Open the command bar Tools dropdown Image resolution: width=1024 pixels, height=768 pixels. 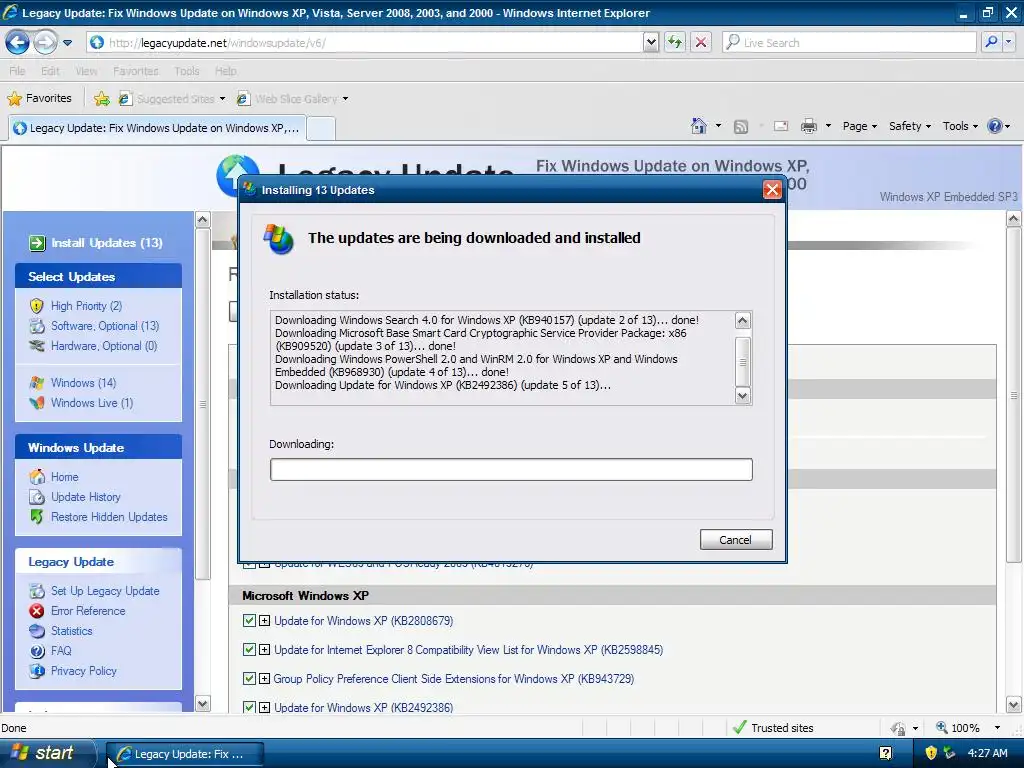coord(960,126)
